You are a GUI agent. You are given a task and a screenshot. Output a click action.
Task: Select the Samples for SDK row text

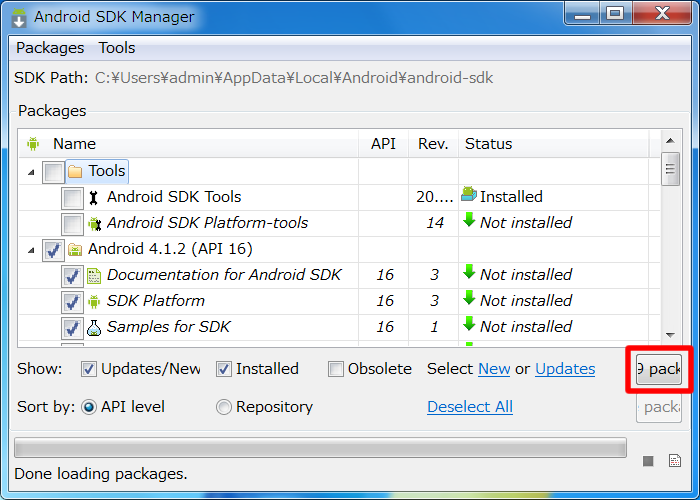point(168,327)
